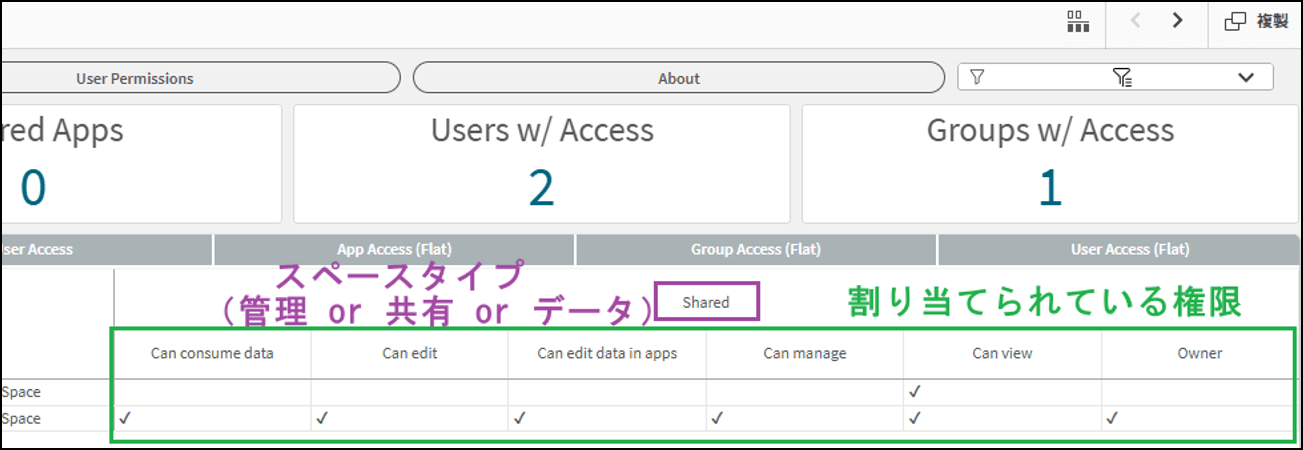Expand the filter pane chevron

pos(1246,77)
